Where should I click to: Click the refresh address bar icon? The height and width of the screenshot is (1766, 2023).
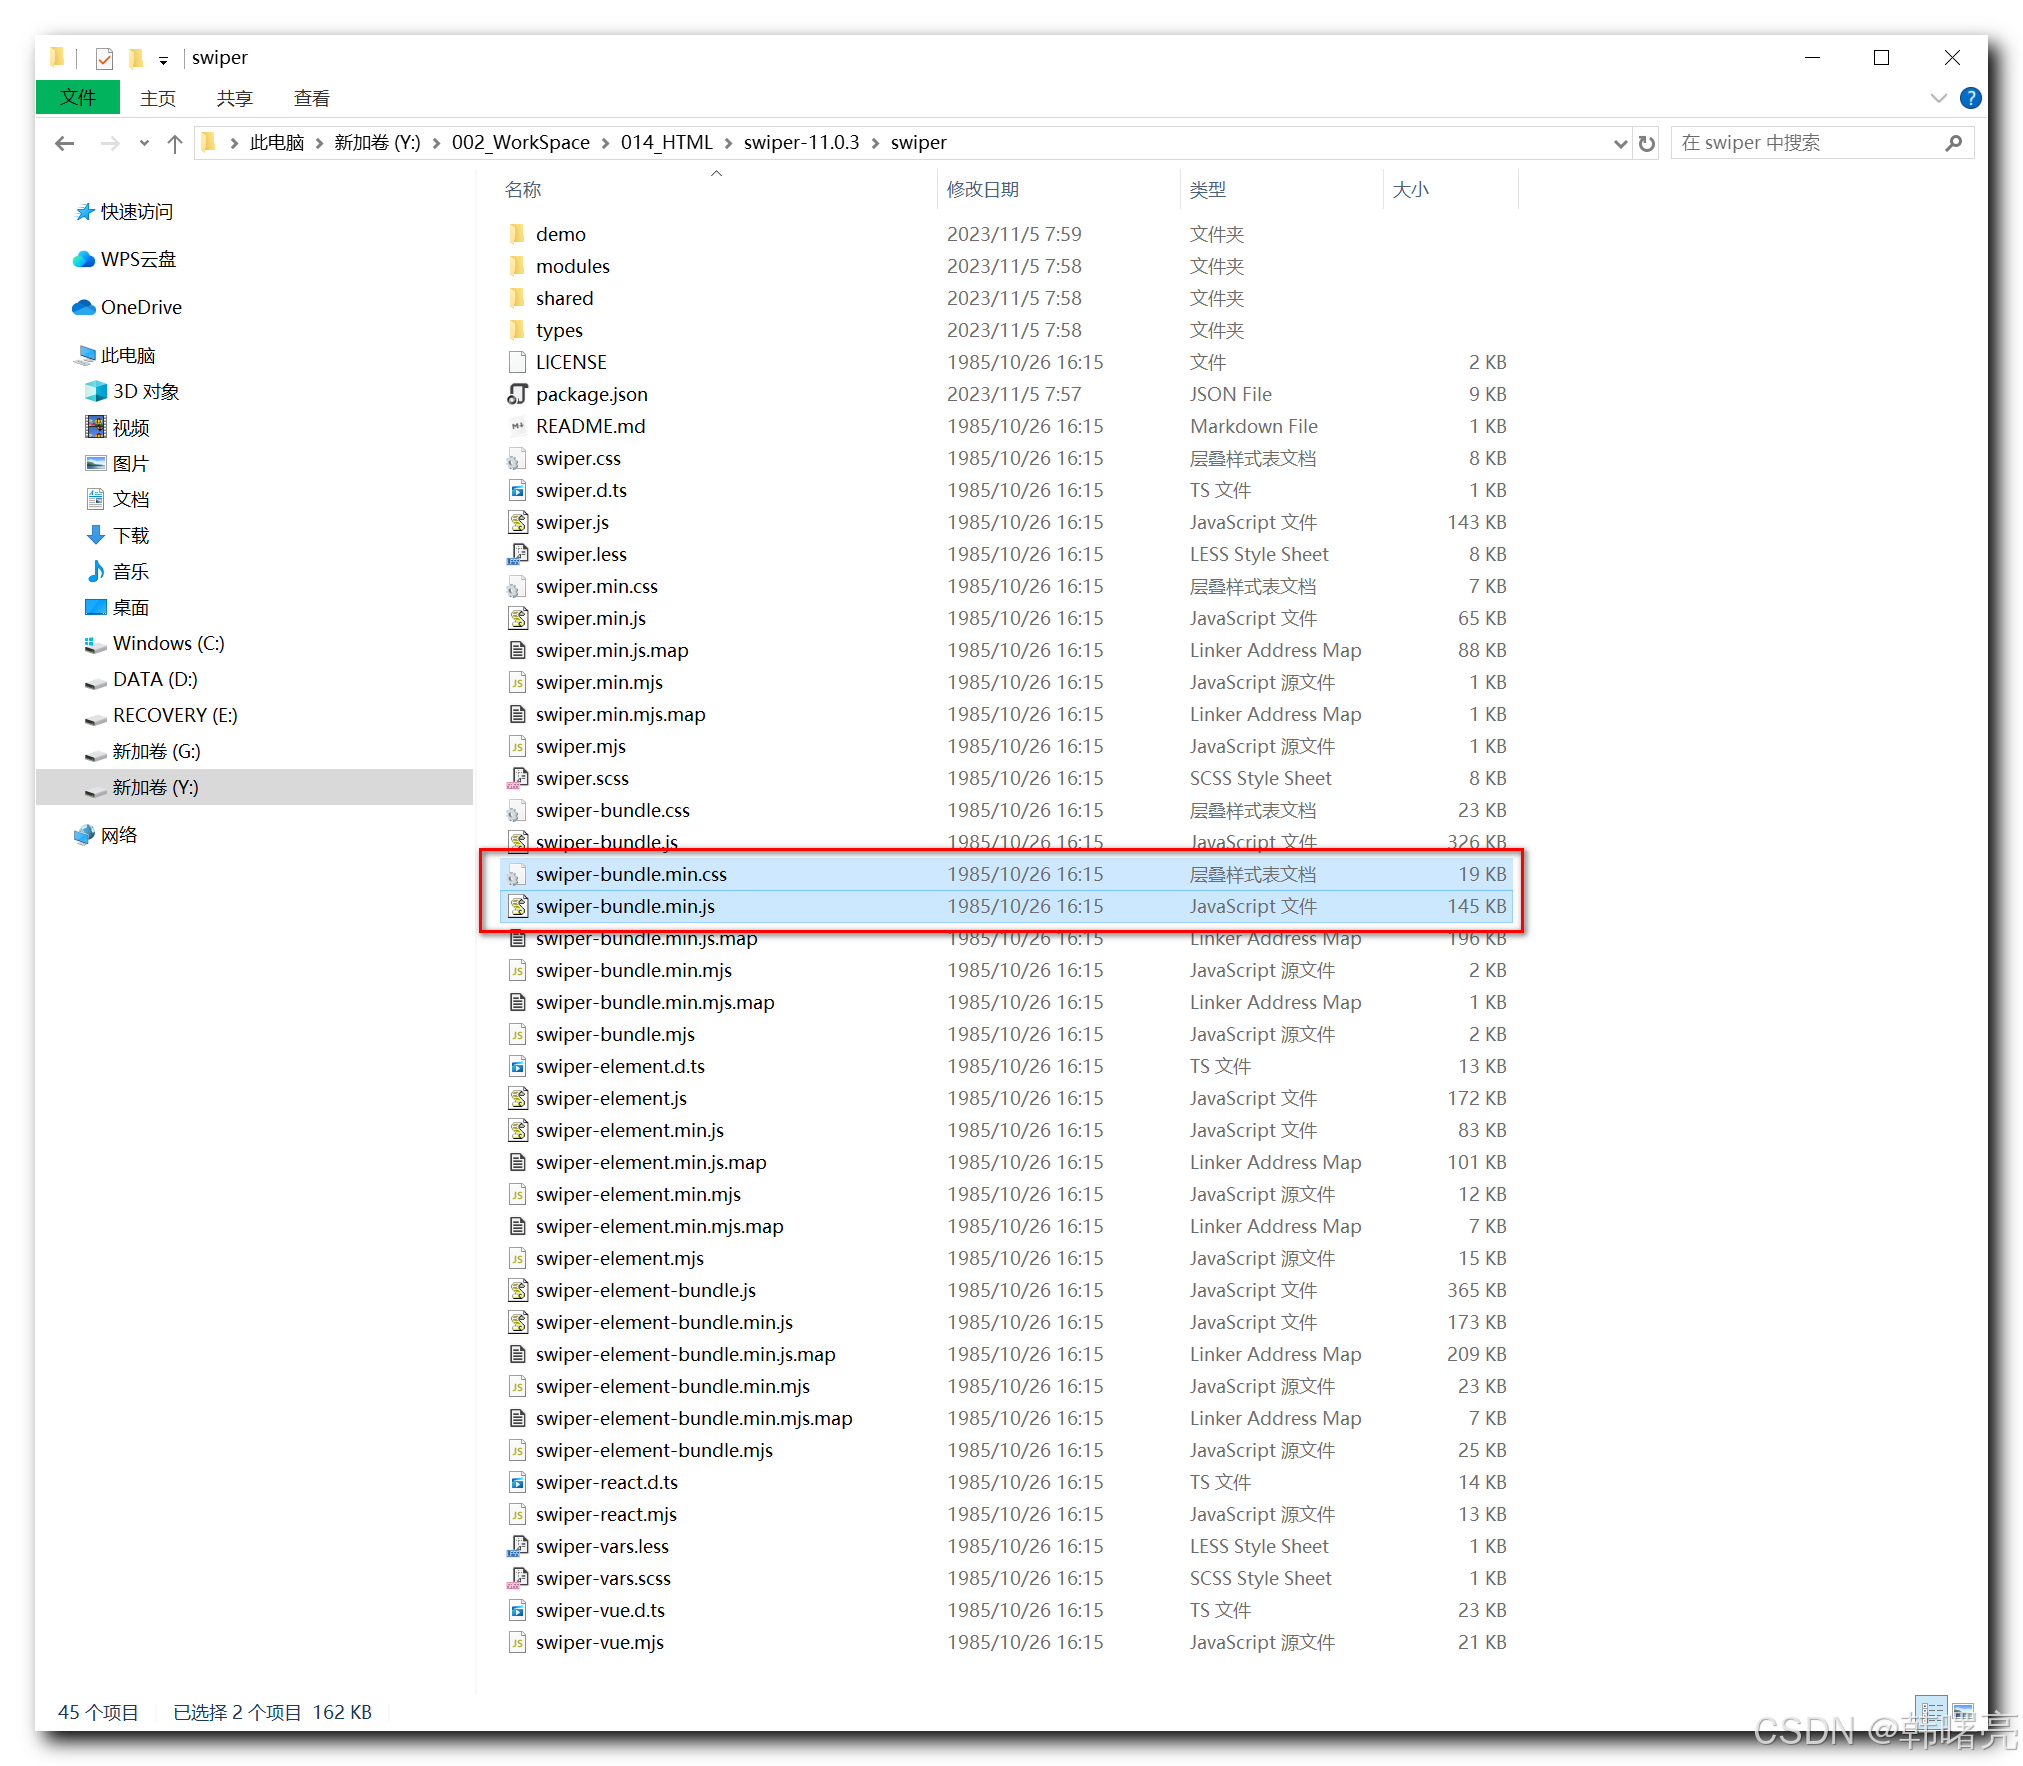(x=1646, y=143)
